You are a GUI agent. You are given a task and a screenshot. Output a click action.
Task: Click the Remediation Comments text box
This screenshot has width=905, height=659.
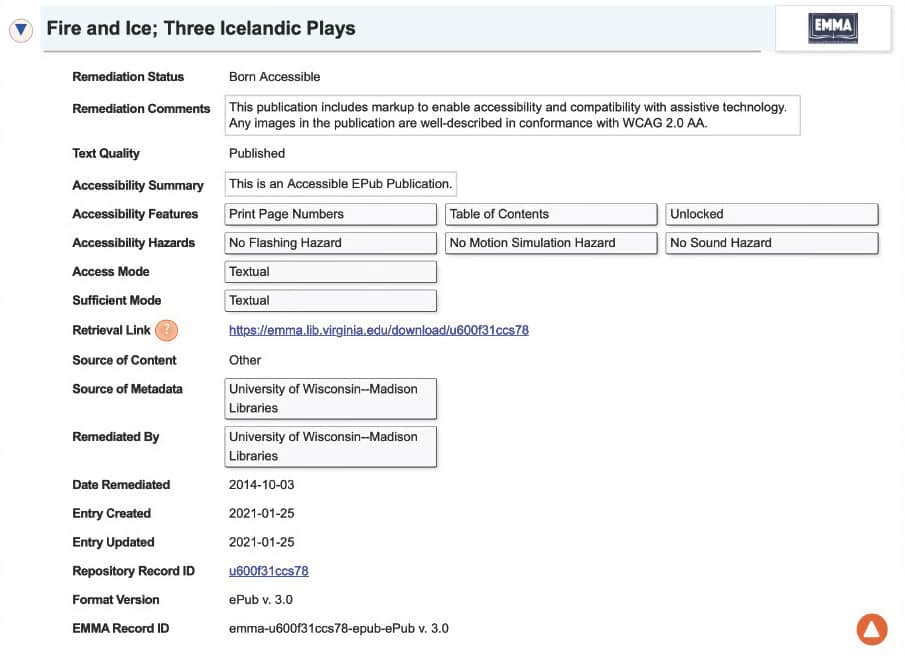click(512, 116)
